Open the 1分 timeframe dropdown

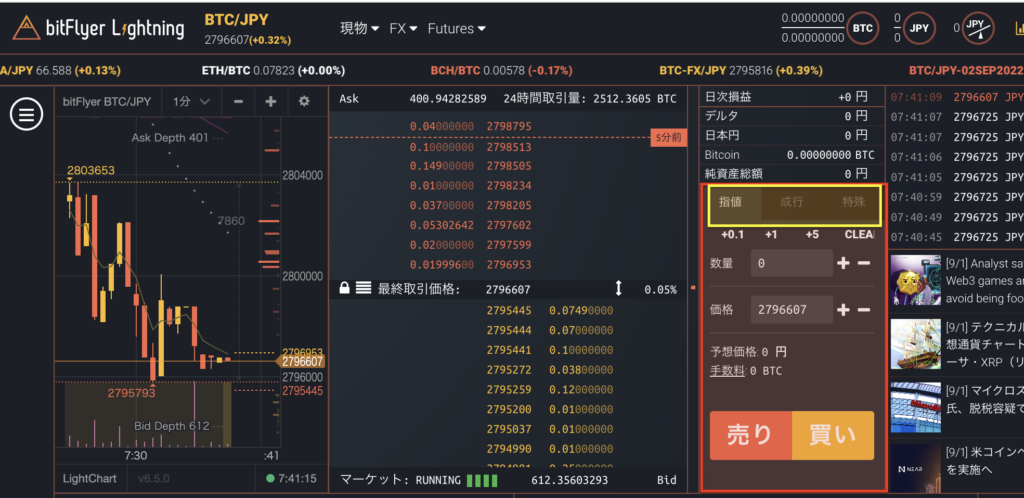[191, 102]
